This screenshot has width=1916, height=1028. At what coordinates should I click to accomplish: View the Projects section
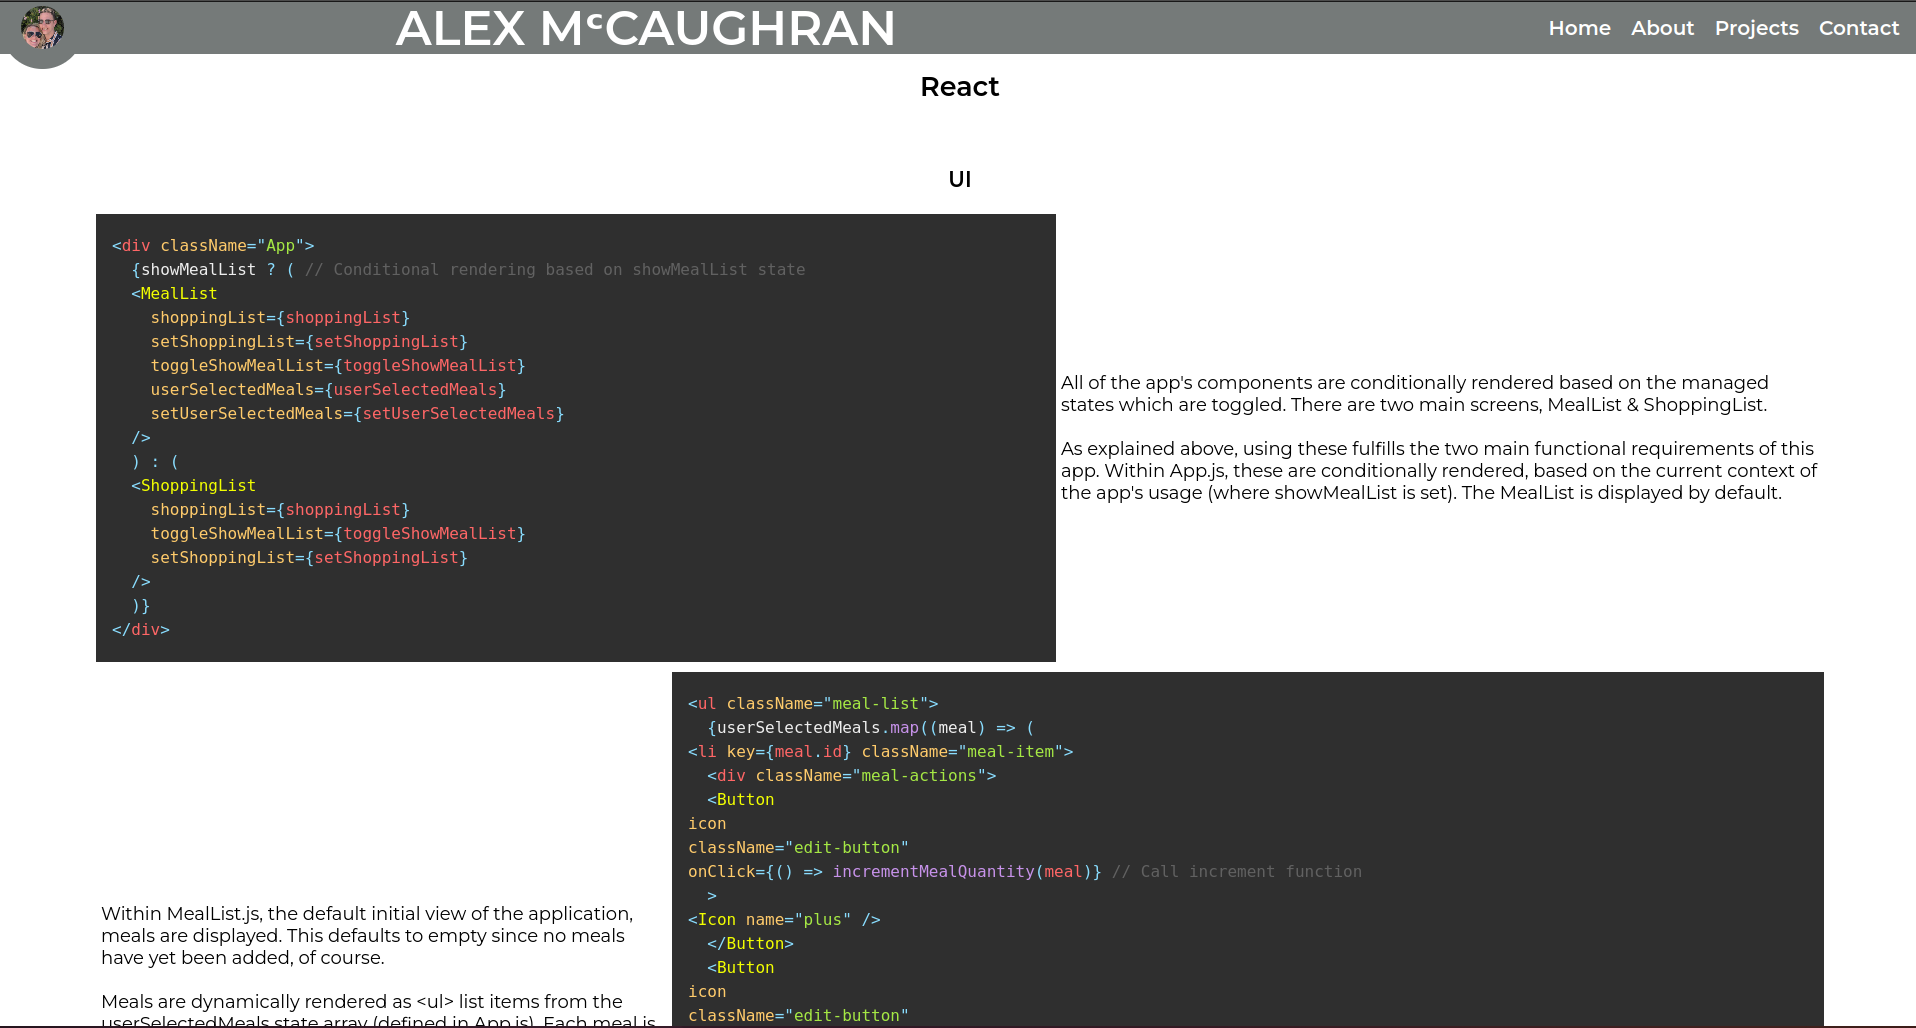pos(1755,28)
